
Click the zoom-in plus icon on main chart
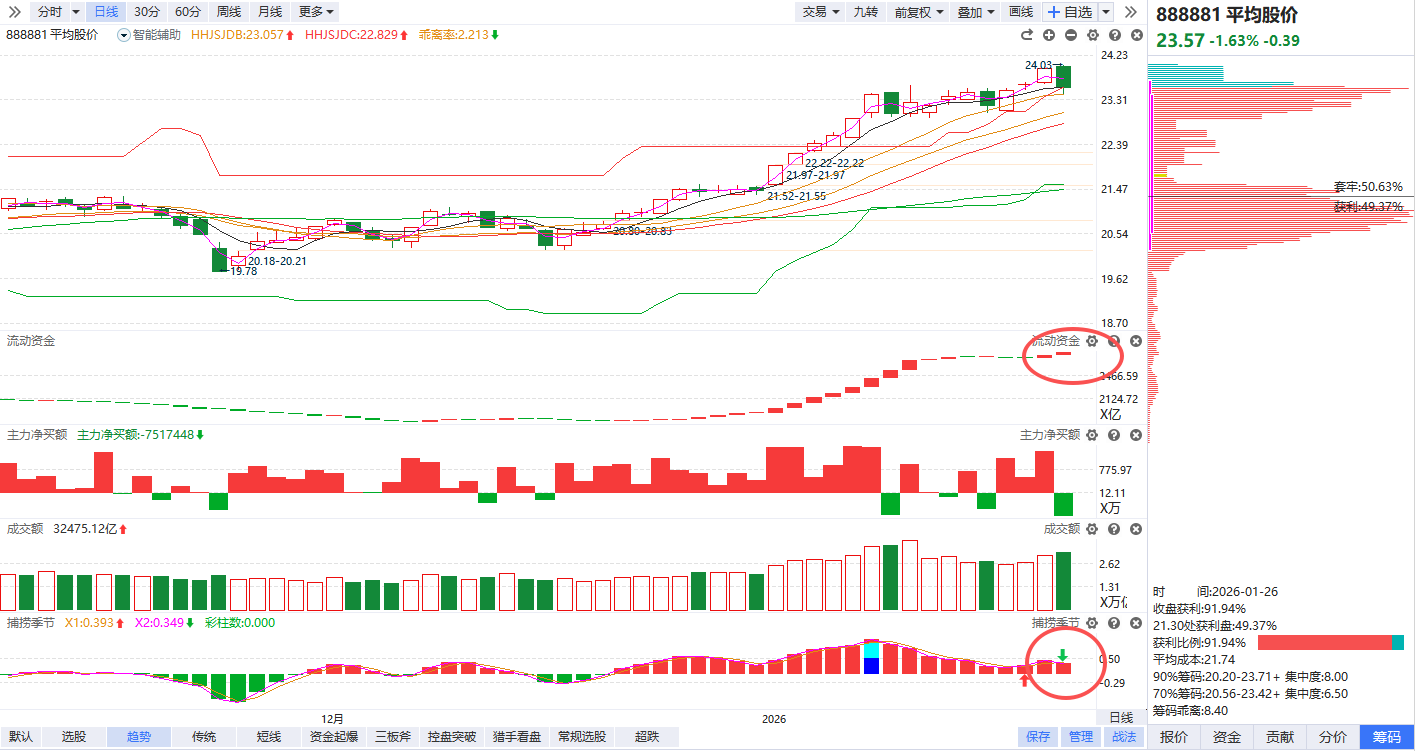(1049, 35)
